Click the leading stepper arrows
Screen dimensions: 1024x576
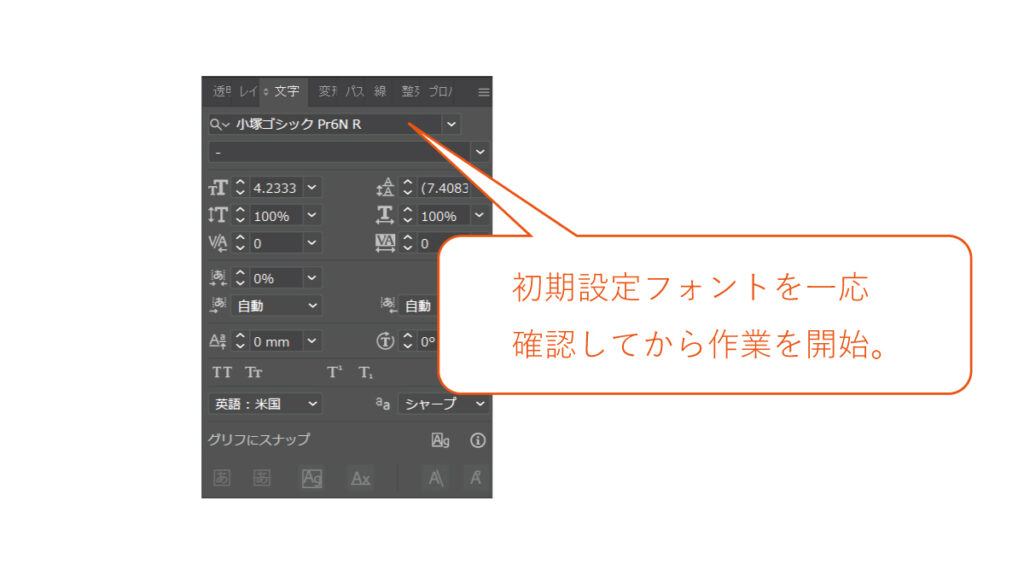(x=408, y=188)
